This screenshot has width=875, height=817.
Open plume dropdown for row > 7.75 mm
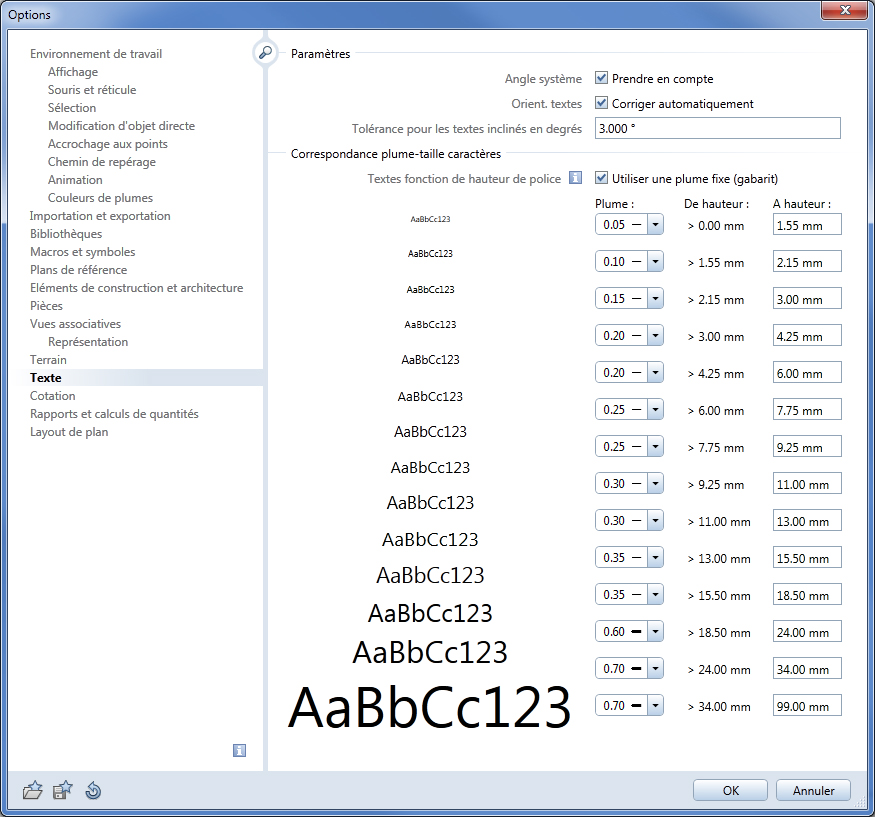click(655, 446)
